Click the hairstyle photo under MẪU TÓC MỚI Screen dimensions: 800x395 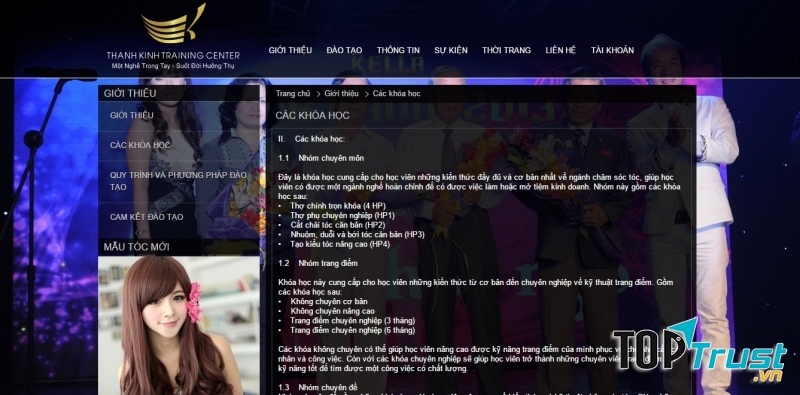coord(179,325)
